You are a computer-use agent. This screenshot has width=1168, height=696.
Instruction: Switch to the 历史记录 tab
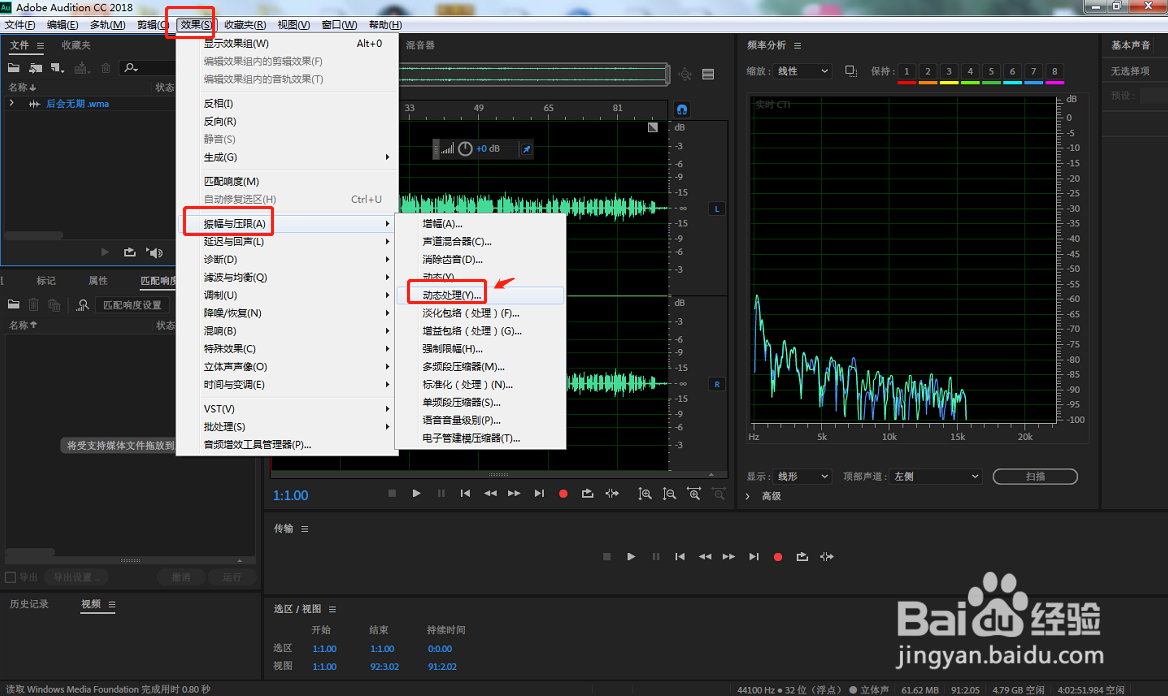pos(29,604)
